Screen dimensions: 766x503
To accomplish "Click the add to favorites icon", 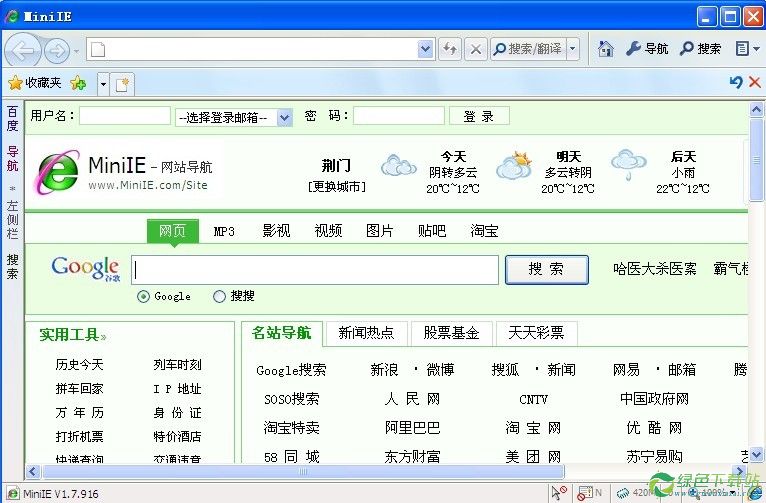I will pos(78,83).
